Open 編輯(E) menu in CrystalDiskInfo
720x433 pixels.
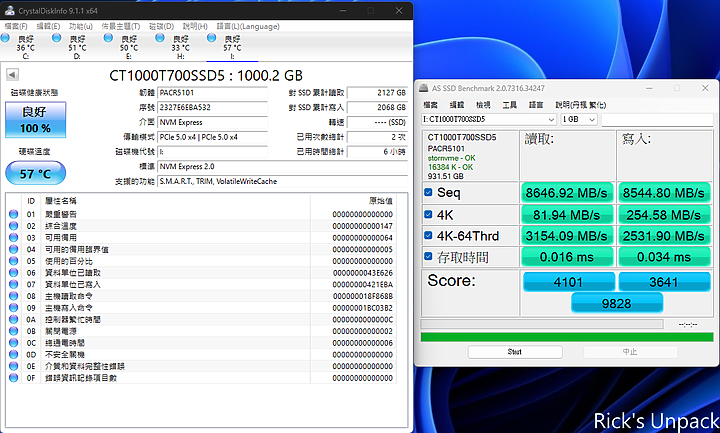(48, 26)
